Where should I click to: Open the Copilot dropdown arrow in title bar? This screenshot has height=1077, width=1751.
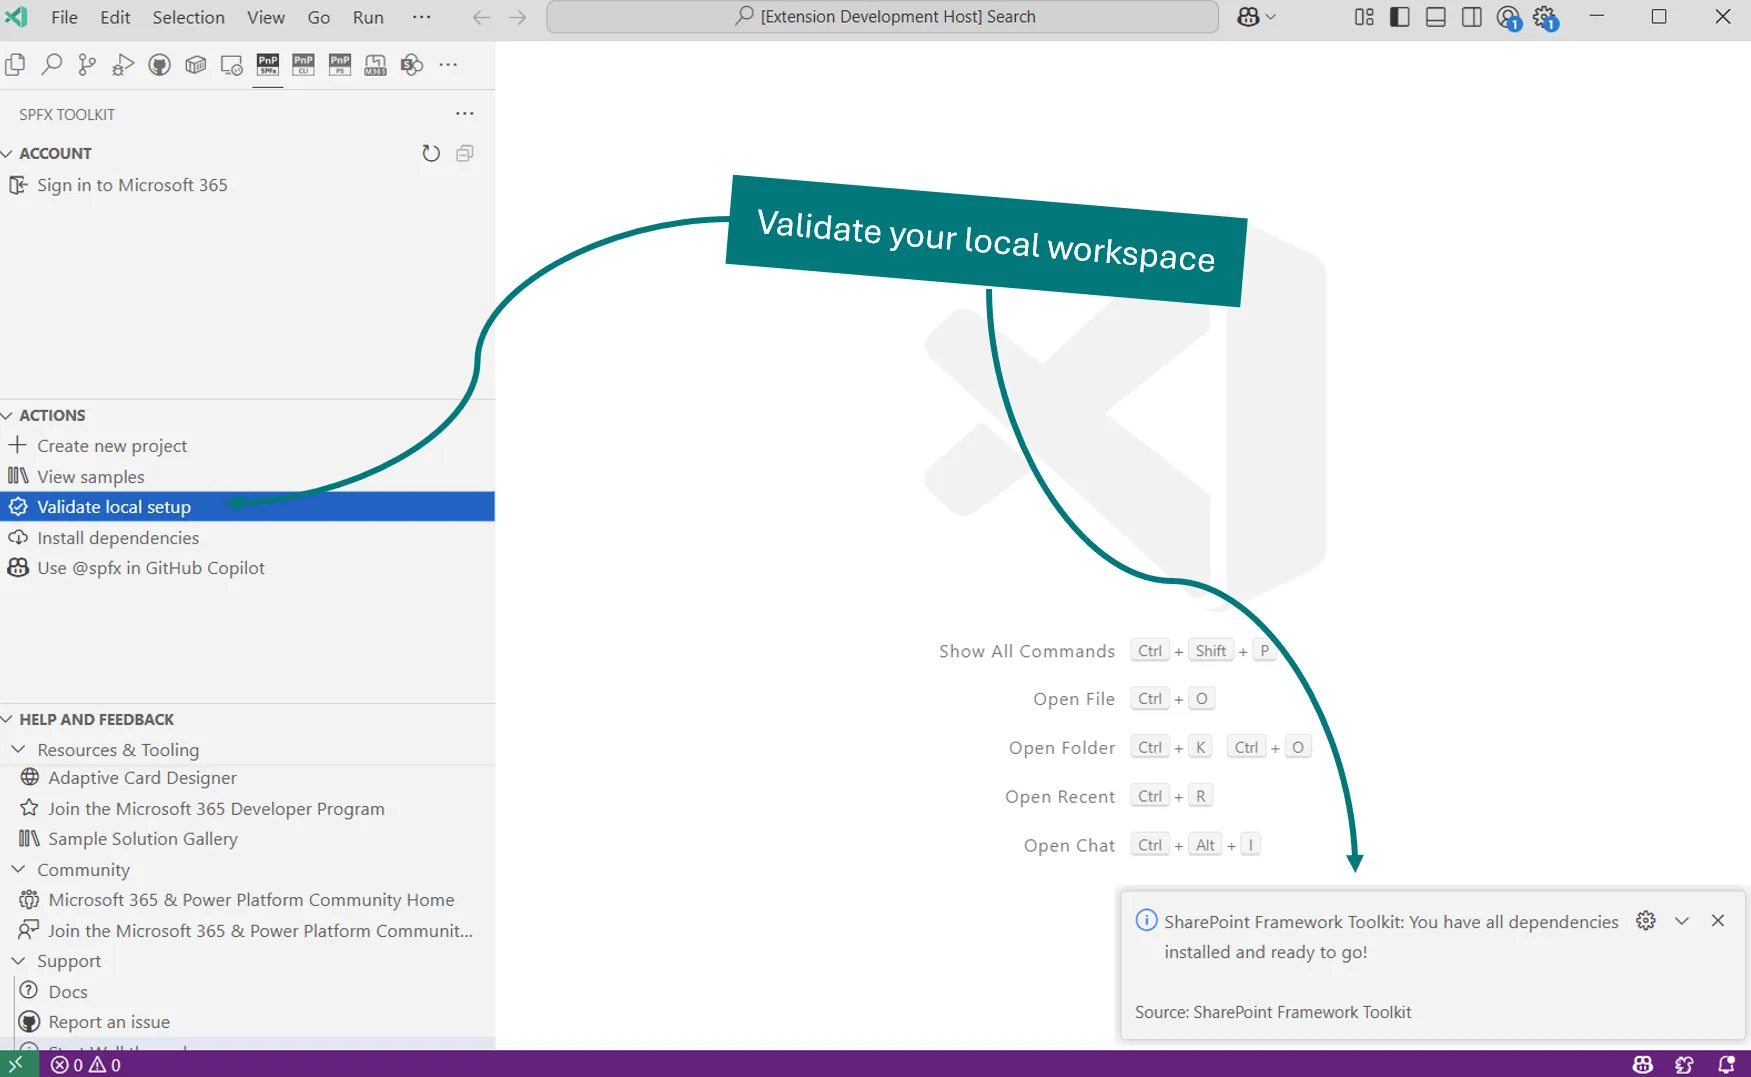(x=1271, y=17)
